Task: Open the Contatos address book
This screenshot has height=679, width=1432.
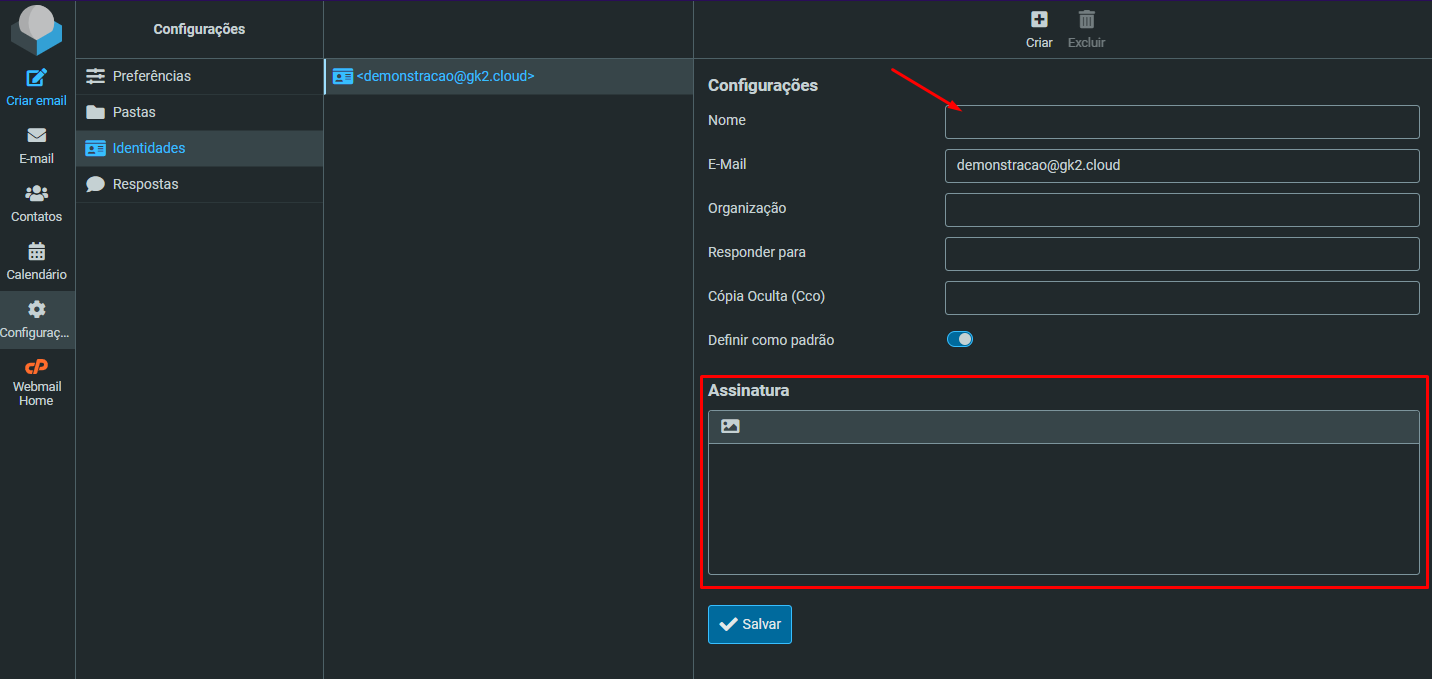Action: pos(37,194)
